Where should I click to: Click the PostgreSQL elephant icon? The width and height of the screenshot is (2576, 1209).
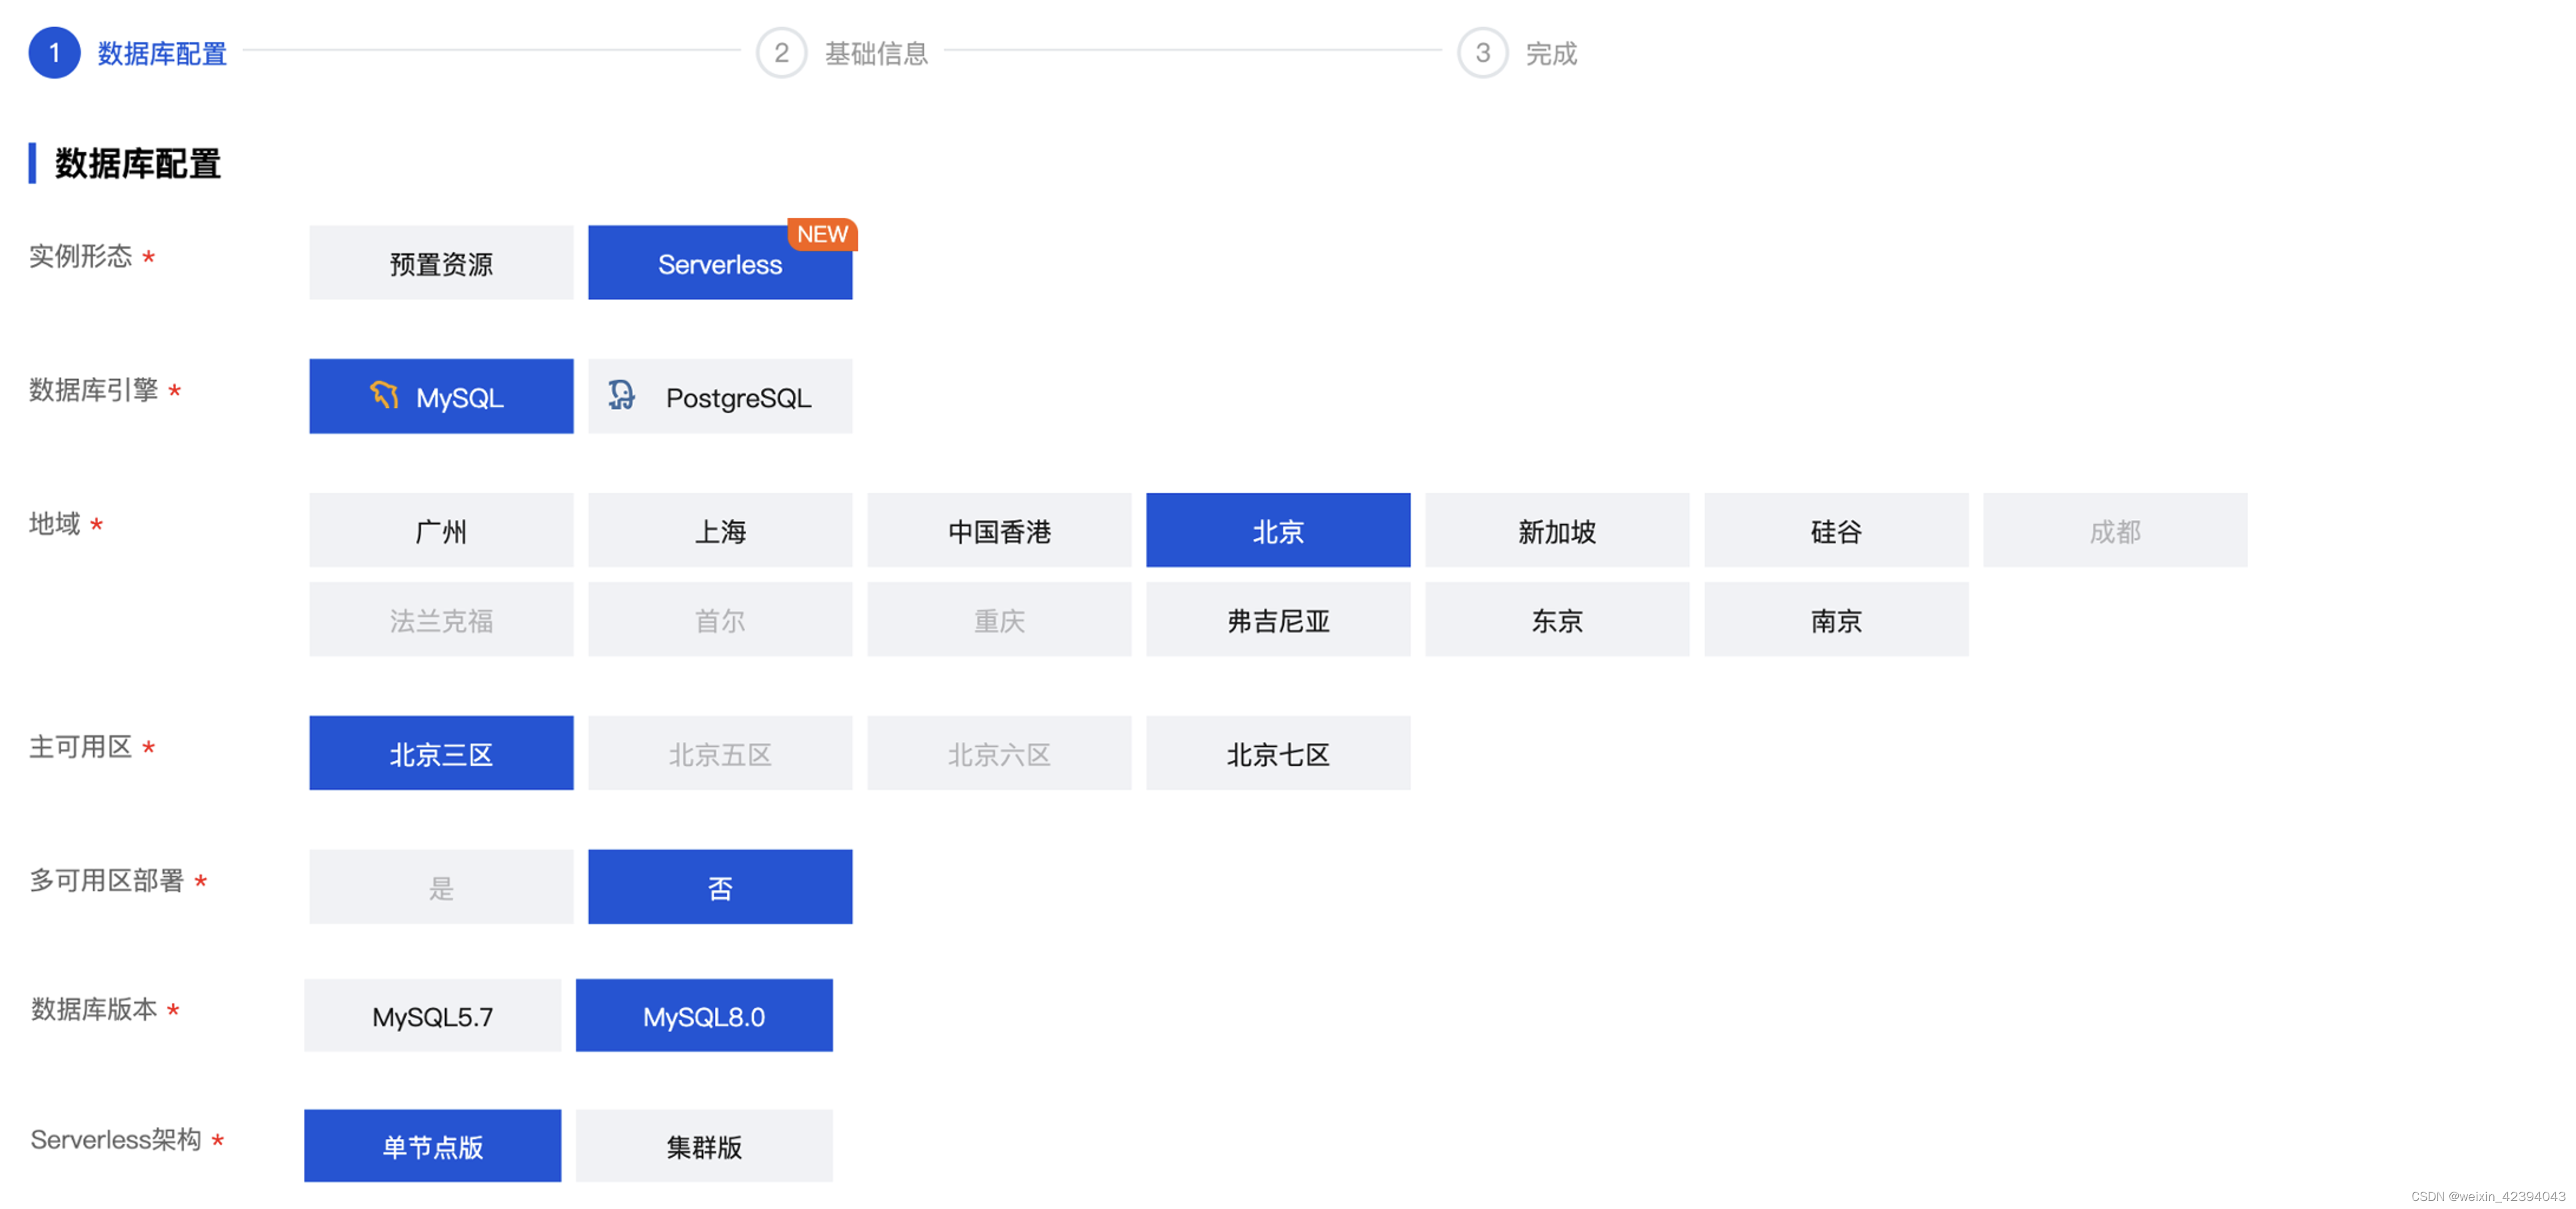[621, 396]
